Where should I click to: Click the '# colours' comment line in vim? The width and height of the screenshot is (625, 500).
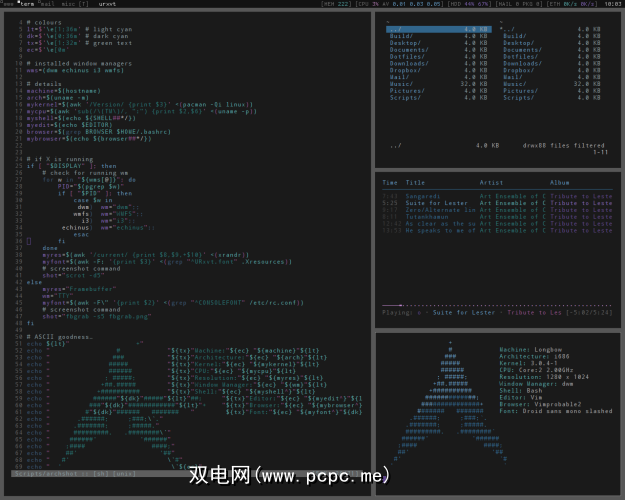point(44,22)
